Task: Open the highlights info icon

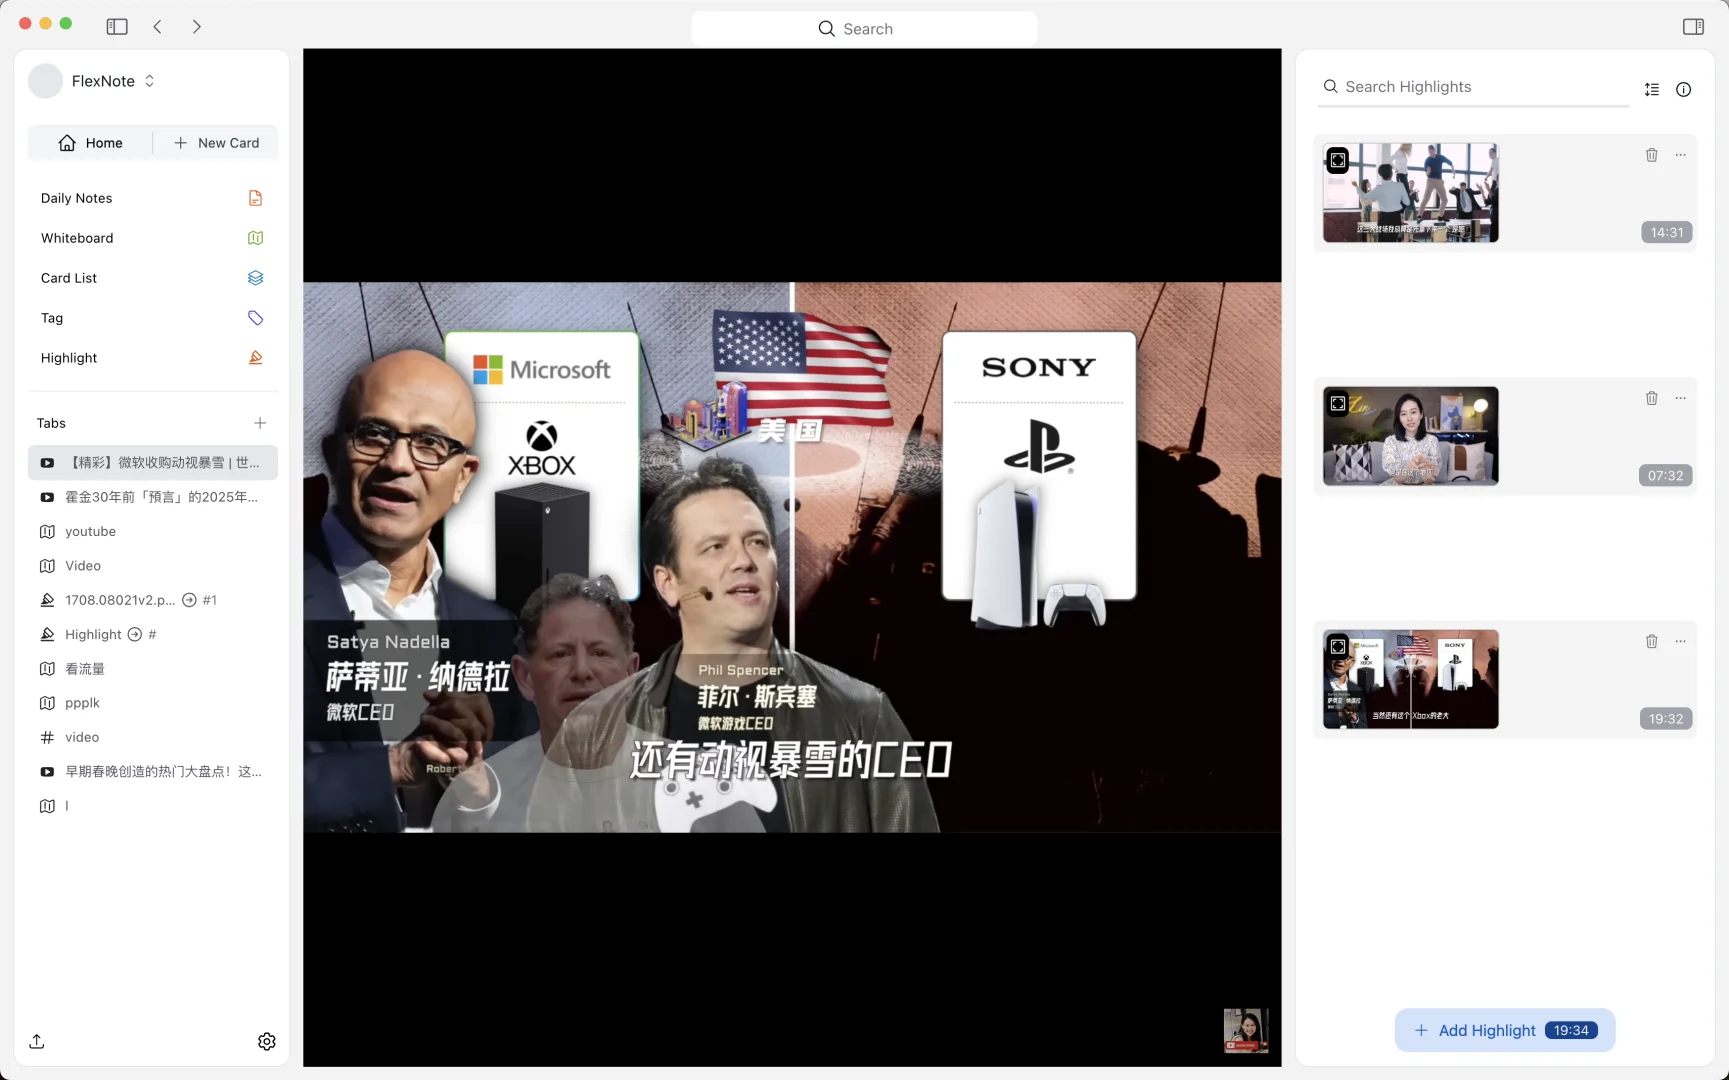Action: (x=1684, y=90)
